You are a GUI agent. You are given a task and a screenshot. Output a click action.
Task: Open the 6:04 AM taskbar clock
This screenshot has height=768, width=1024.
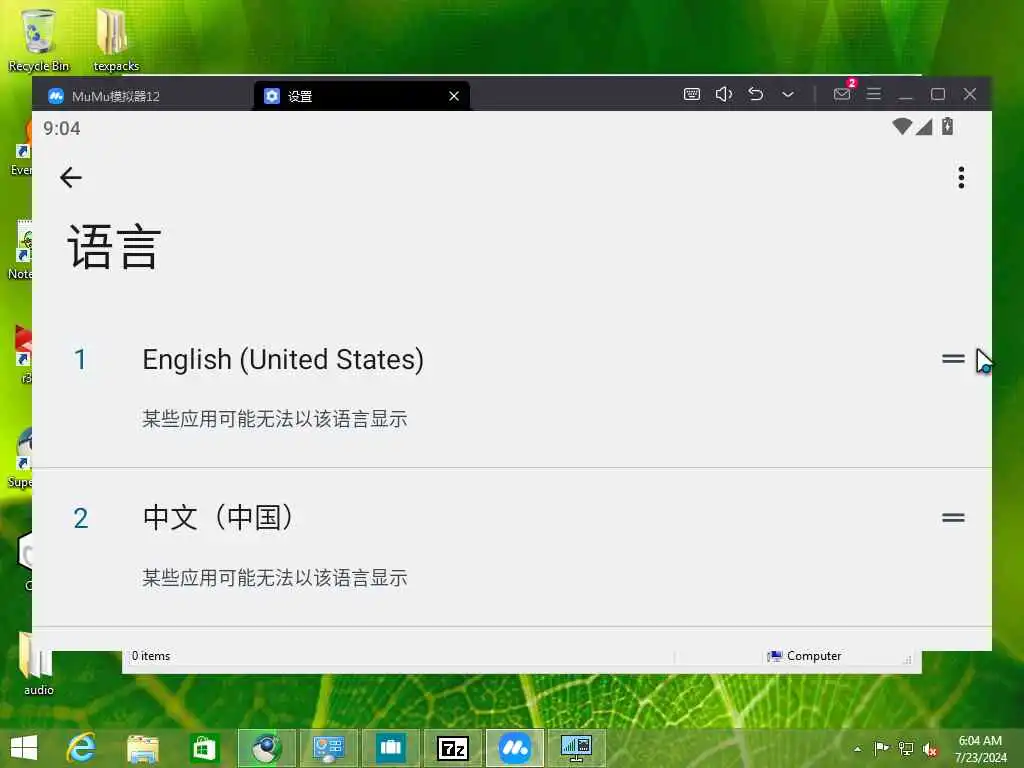[980, 749]
